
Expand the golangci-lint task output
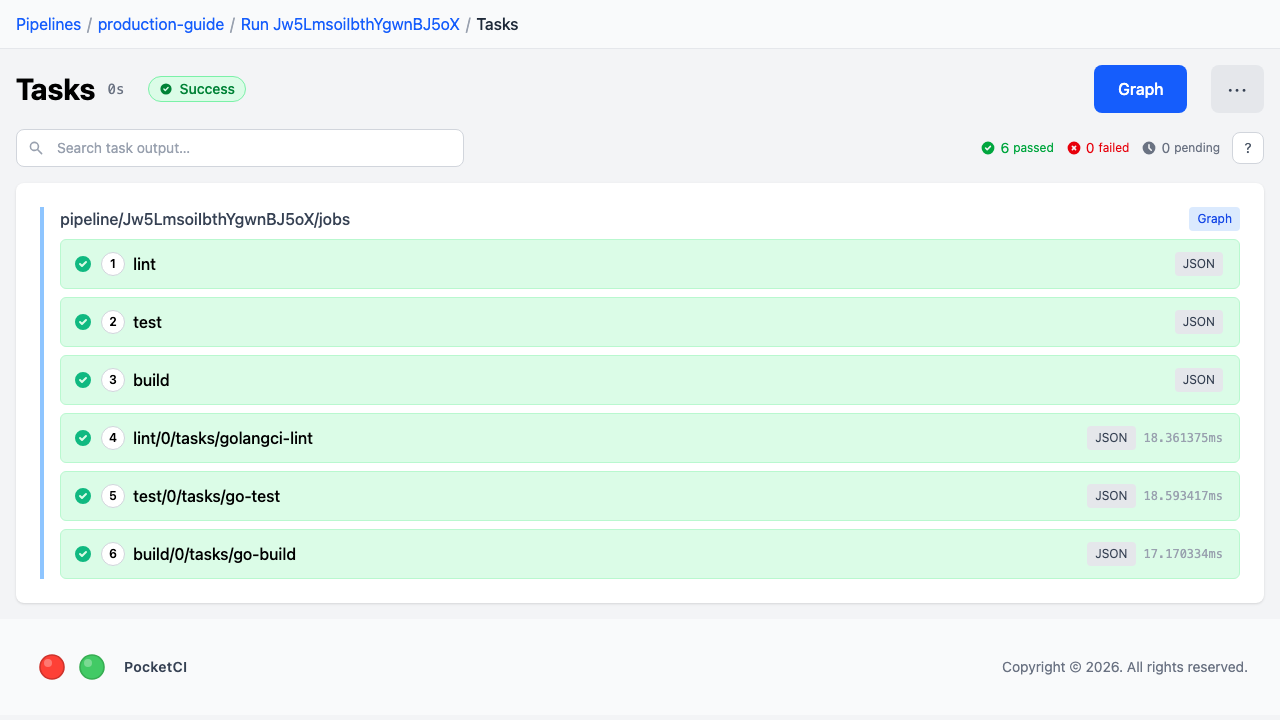pos(400,438)
